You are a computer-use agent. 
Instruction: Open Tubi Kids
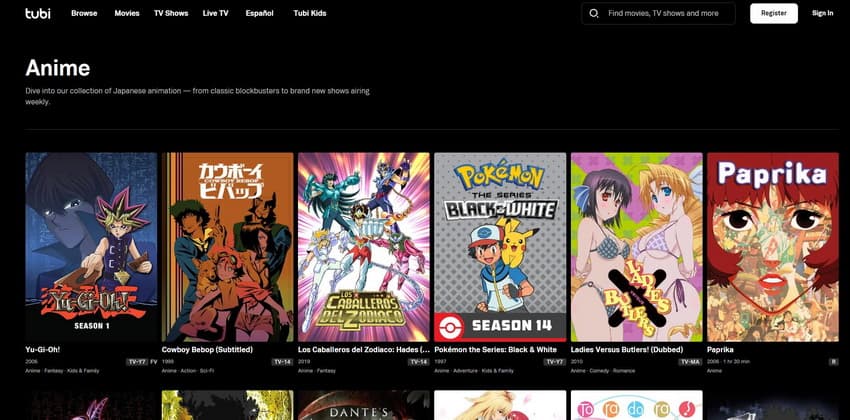coord(310,13)
